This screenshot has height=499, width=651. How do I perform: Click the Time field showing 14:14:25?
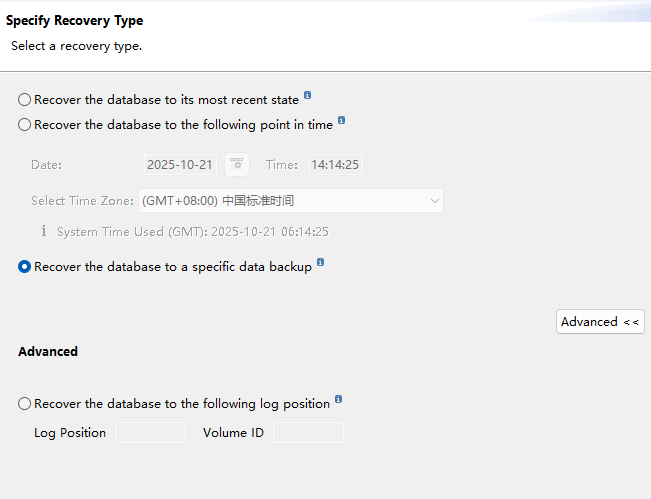[x=335, y=164]
